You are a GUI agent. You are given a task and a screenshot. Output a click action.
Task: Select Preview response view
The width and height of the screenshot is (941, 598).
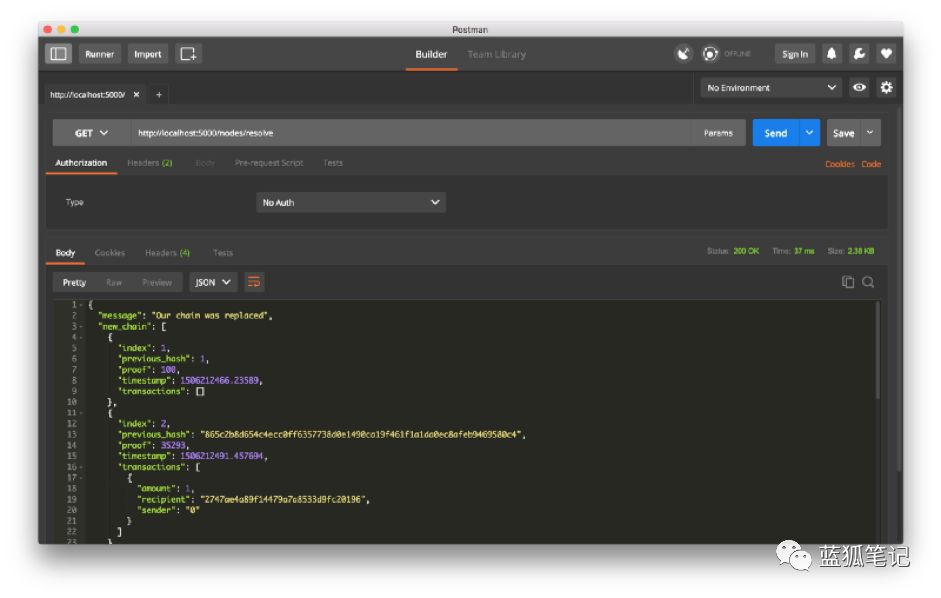click(x=157, y=282)
